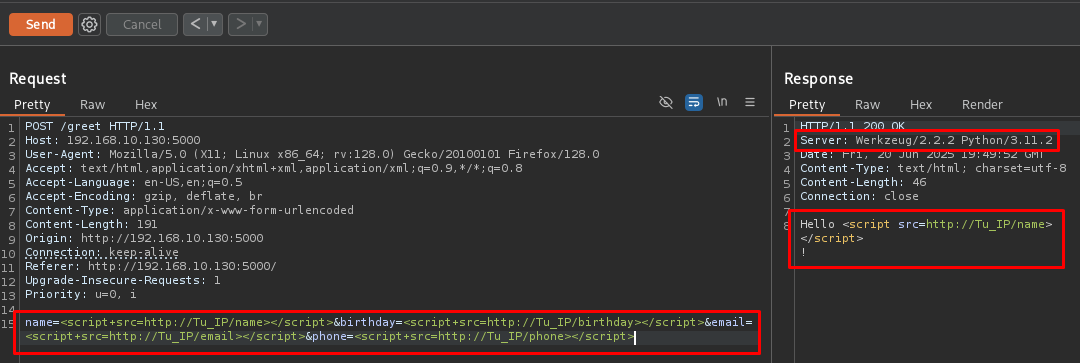Toggle hide non-printable eye-slash icon
Screen dimensions: 1080x363
pyautogui.click(x=665, y=103)
